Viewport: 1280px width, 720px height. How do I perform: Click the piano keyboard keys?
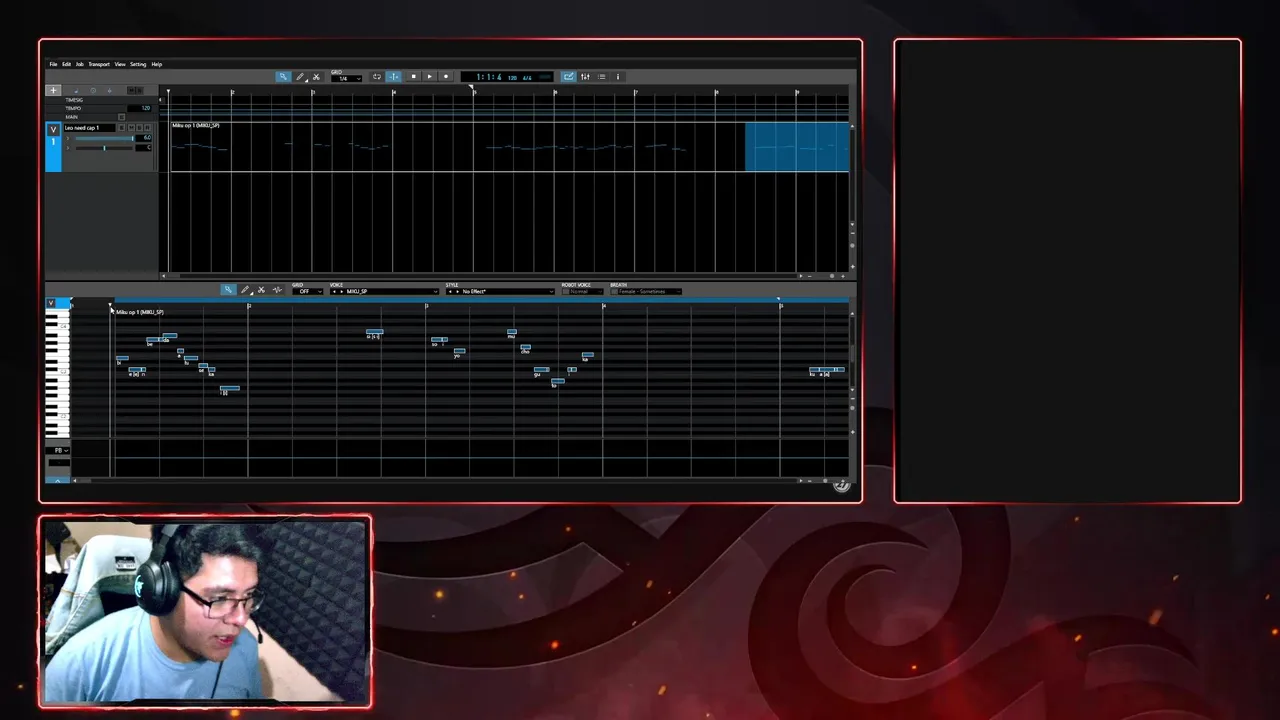57,373
